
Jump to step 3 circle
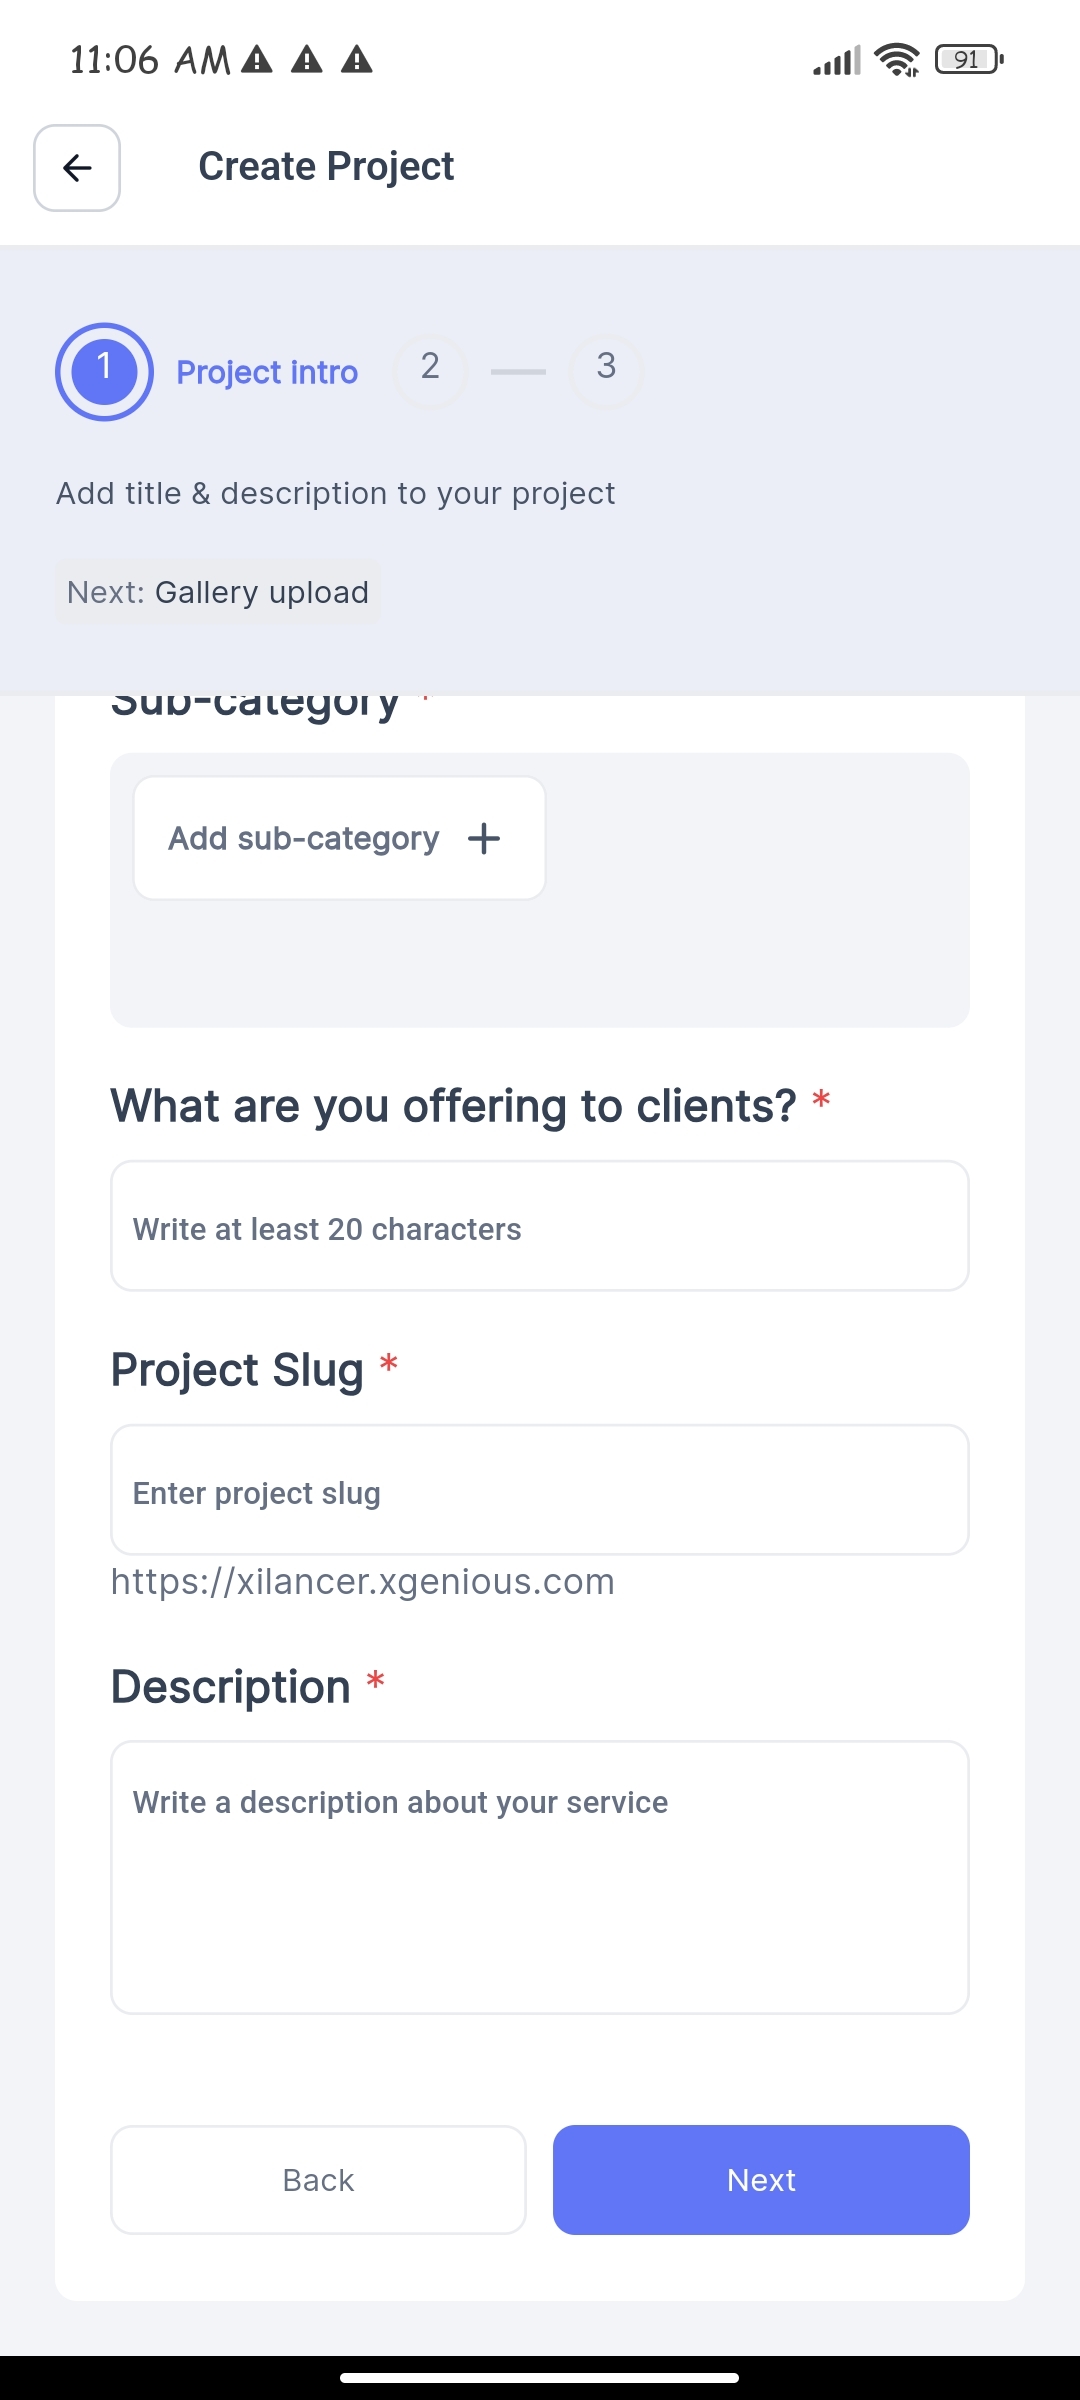(606, 370)
